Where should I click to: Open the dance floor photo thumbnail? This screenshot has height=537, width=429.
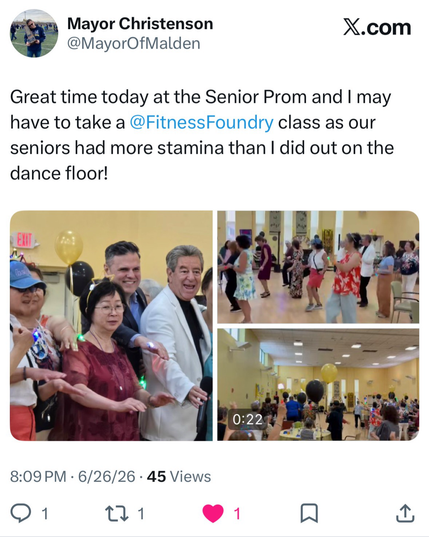click(x=318, y=267)
